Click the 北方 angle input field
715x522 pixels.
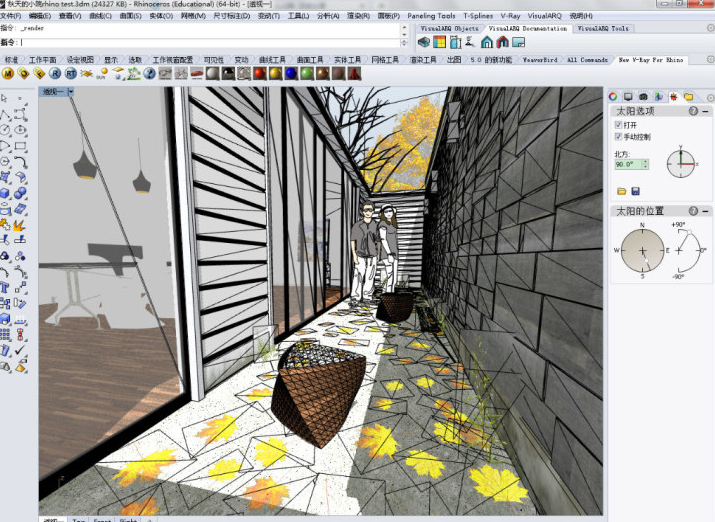pos(626,164)
